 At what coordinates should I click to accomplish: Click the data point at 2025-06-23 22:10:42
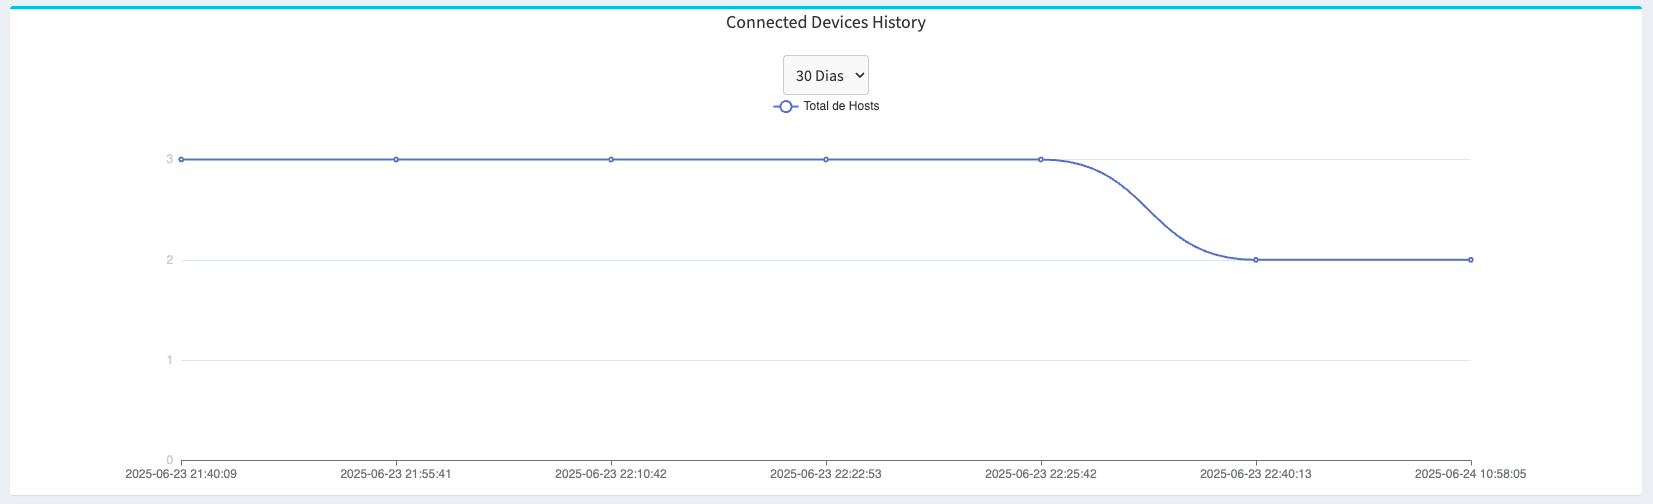click(611, 159)
